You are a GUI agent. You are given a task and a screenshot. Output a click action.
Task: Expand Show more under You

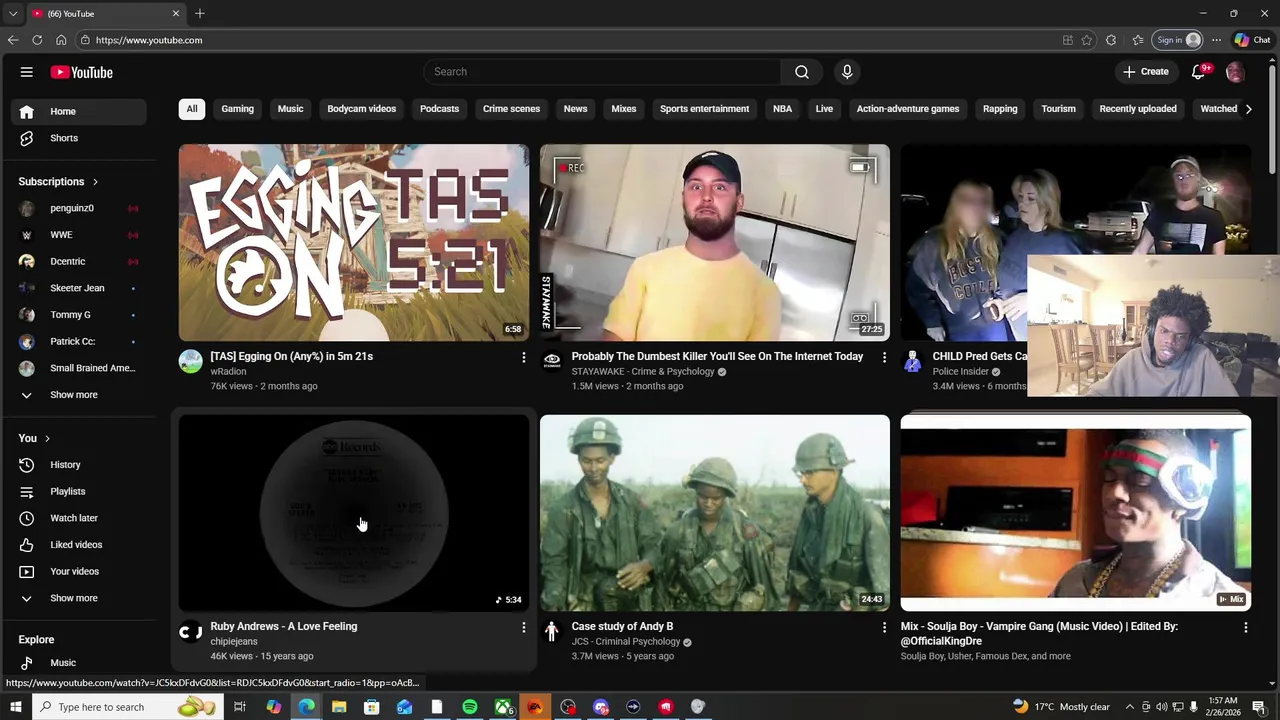(80, 598)
